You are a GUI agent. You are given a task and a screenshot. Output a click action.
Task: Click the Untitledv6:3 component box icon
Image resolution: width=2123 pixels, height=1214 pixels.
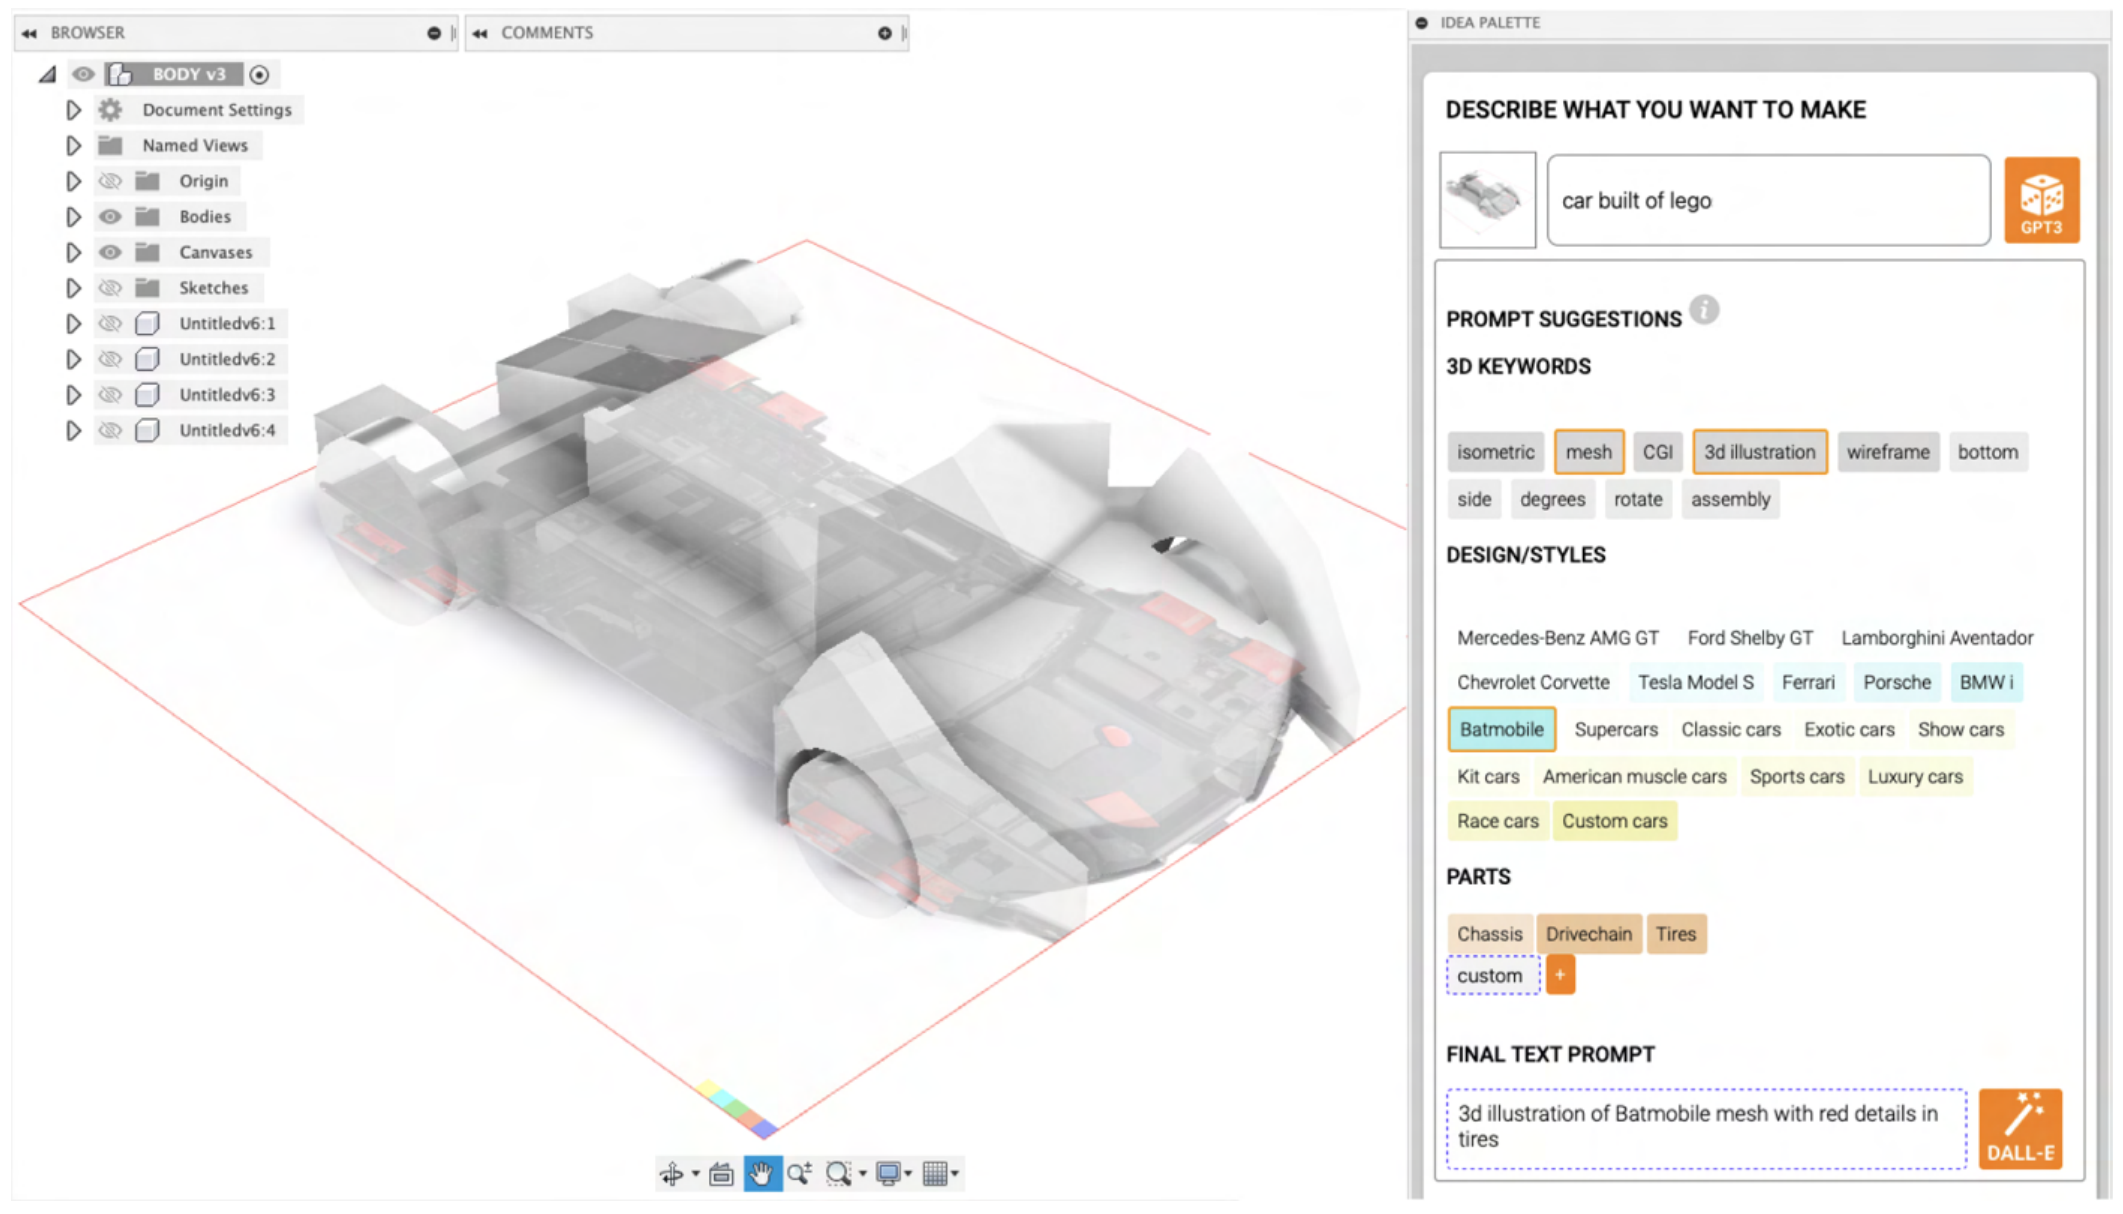(x=147, y=394)
